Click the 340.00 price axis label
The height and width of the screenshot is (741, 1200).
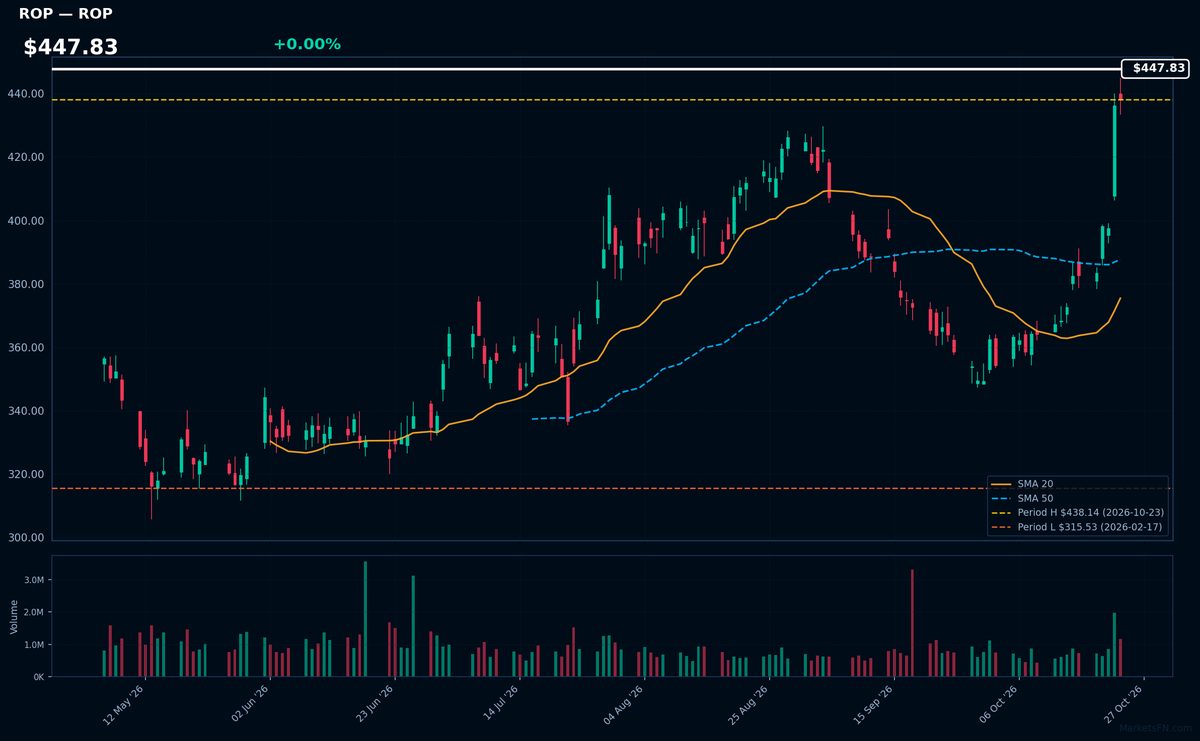click(28, 412)
